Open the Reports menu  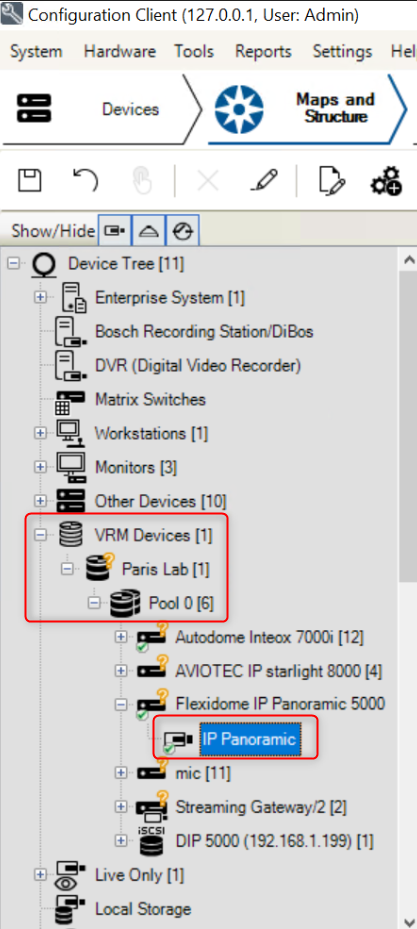click(x=263, y=52)
